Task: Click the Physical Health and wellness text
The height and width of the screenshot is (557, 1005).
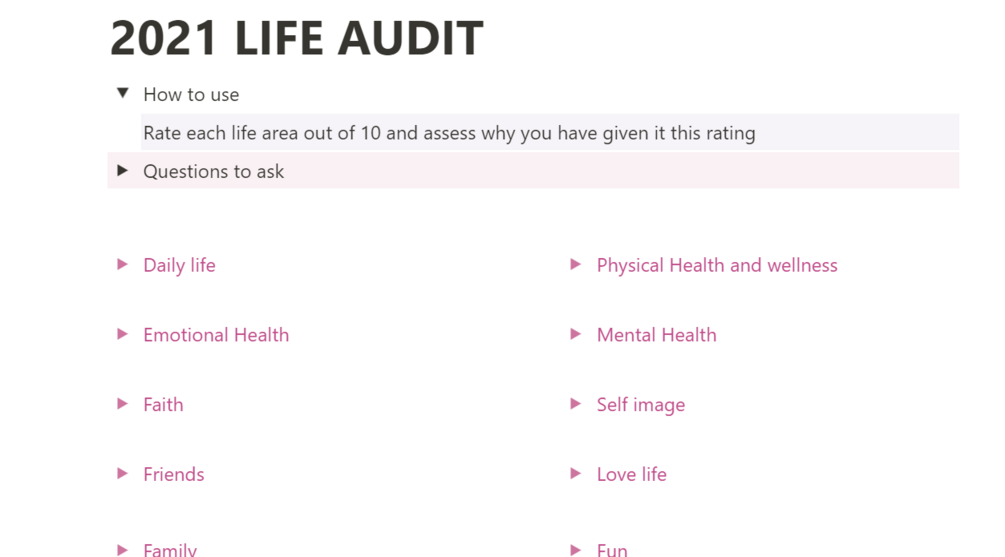Action: [717, 265]
